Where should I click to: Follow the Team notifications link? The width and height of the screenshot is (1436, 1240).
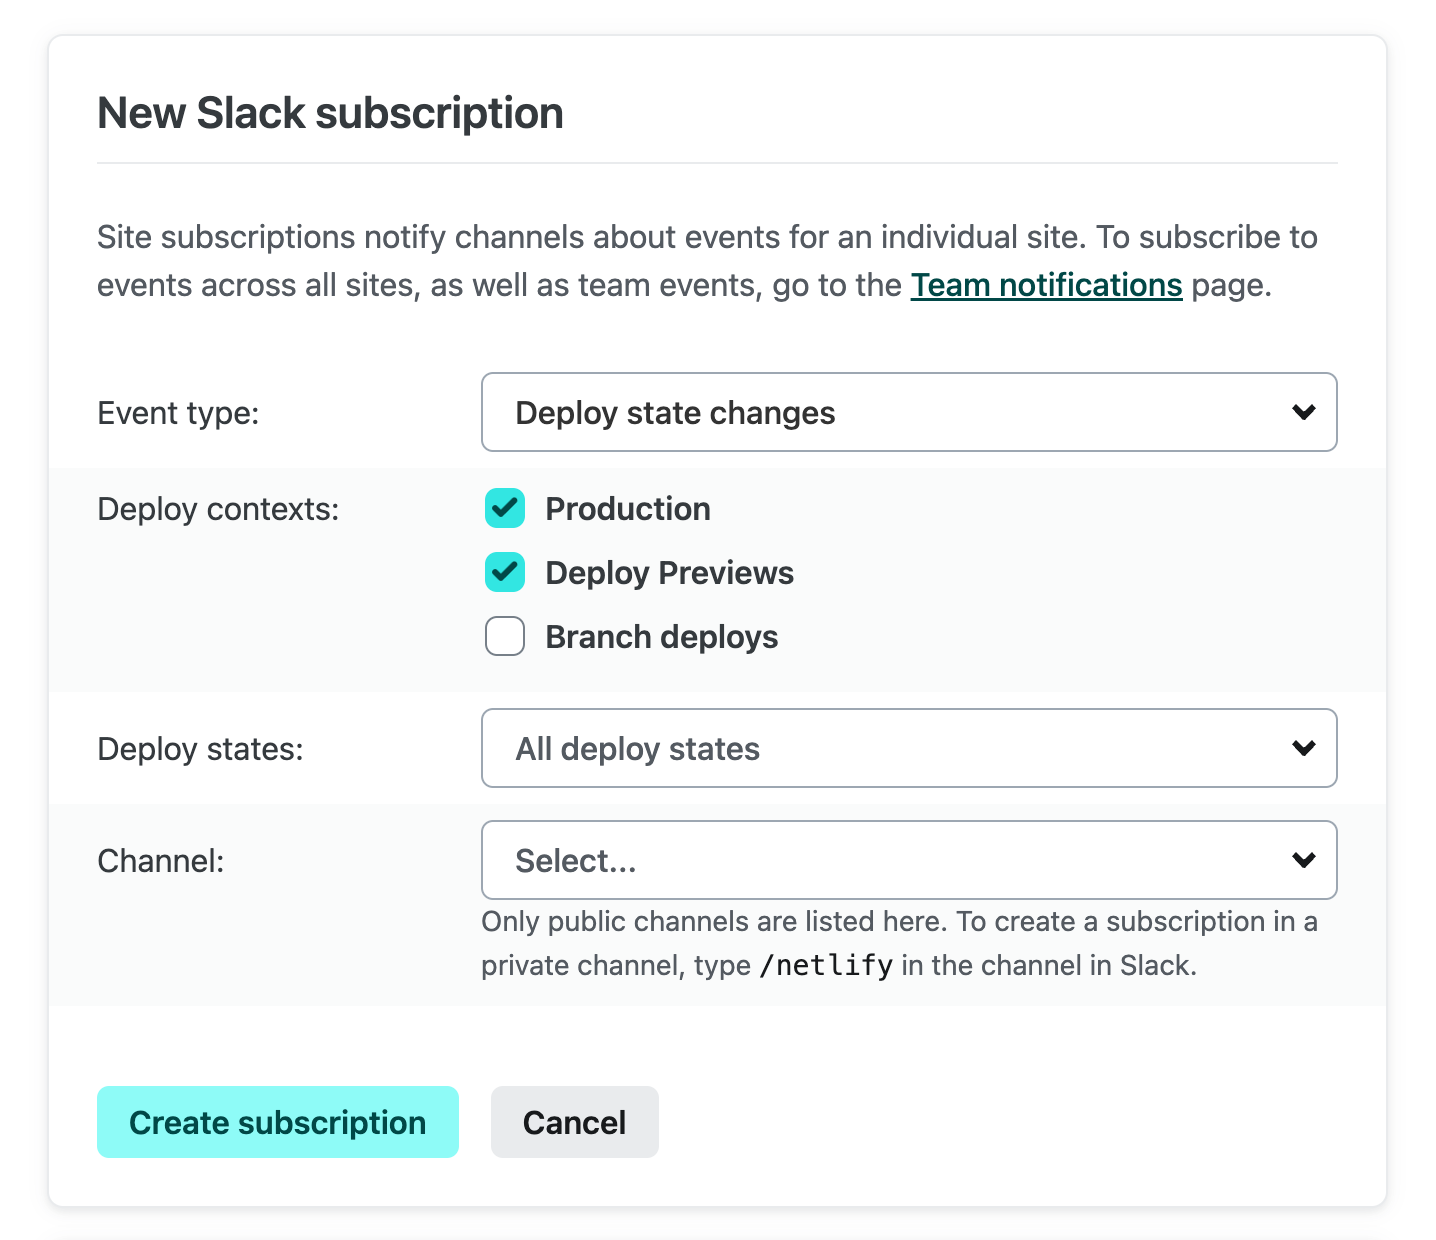1046,285
